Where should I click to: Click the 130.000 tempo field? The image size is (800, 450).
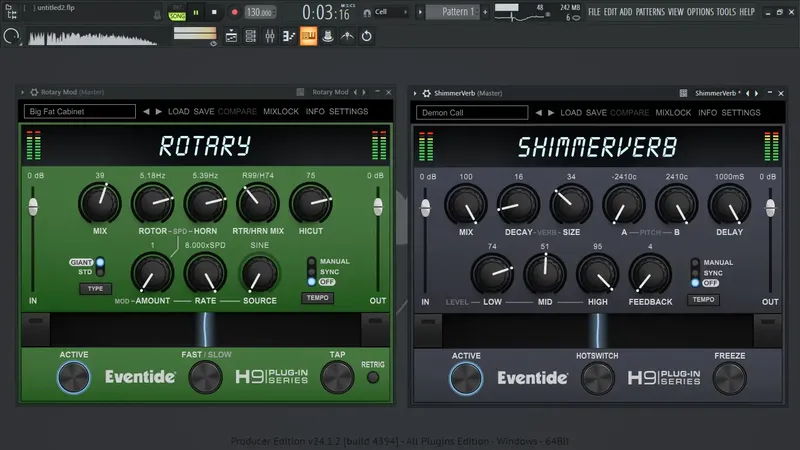(x=260, y=12)
